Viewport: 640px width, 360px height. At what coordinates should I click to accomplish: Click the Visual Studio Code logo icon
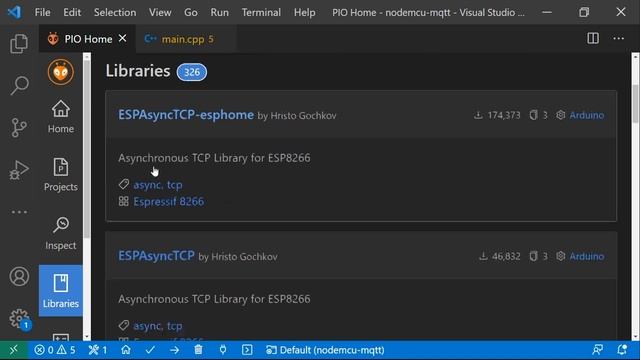pyautogui.click(x=14, y=12)
